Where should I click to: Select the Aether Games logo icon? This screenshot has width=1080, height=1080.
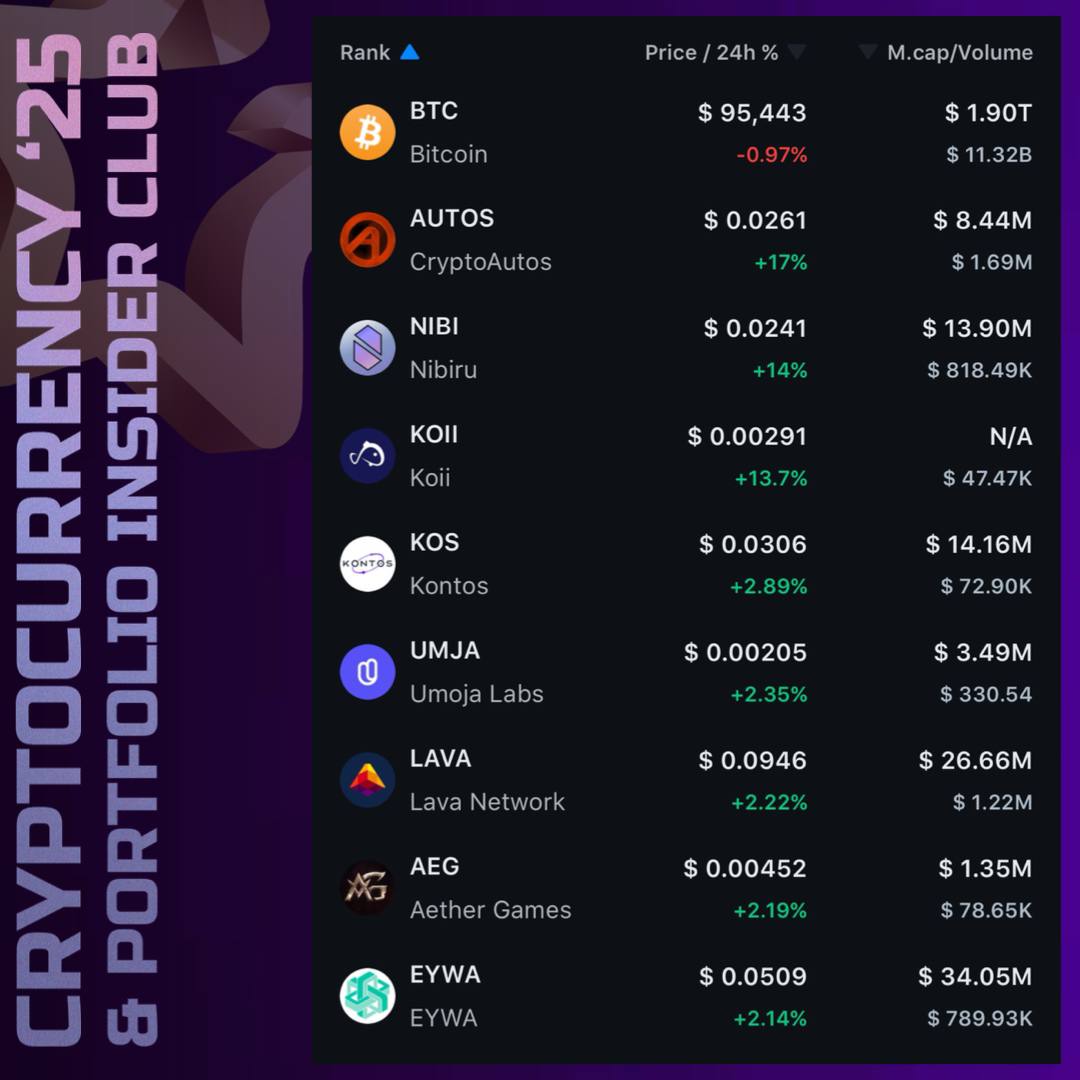(367, 888)
